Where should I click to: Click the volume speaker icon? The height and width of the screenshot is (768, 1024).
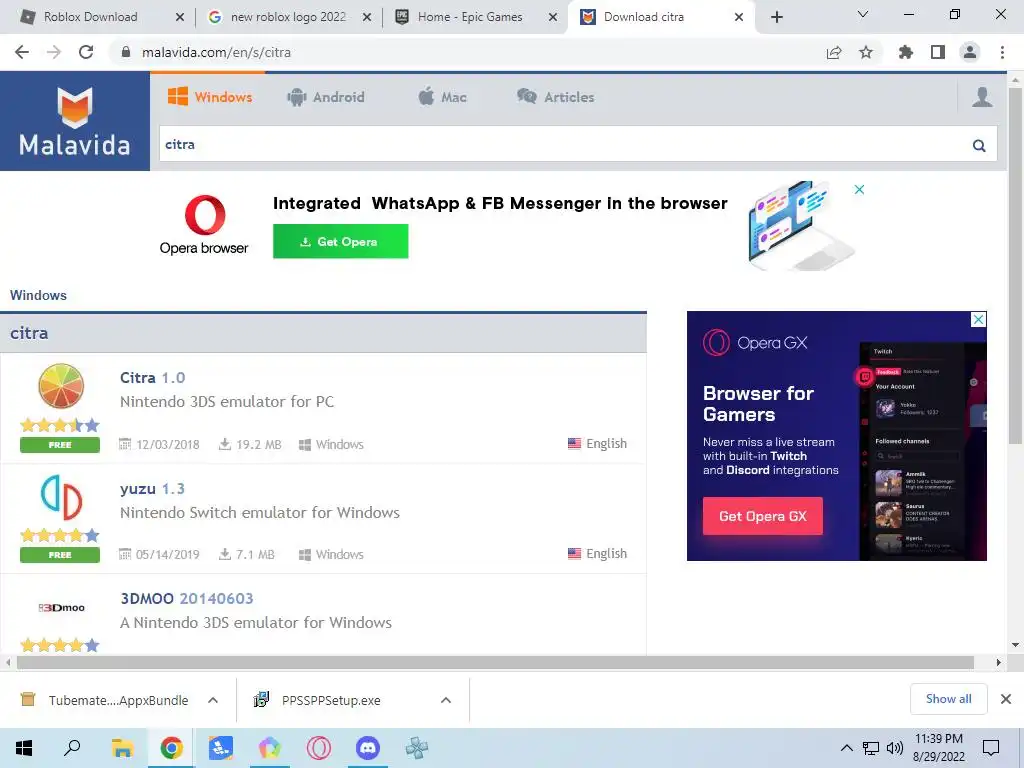click(895, 748)
